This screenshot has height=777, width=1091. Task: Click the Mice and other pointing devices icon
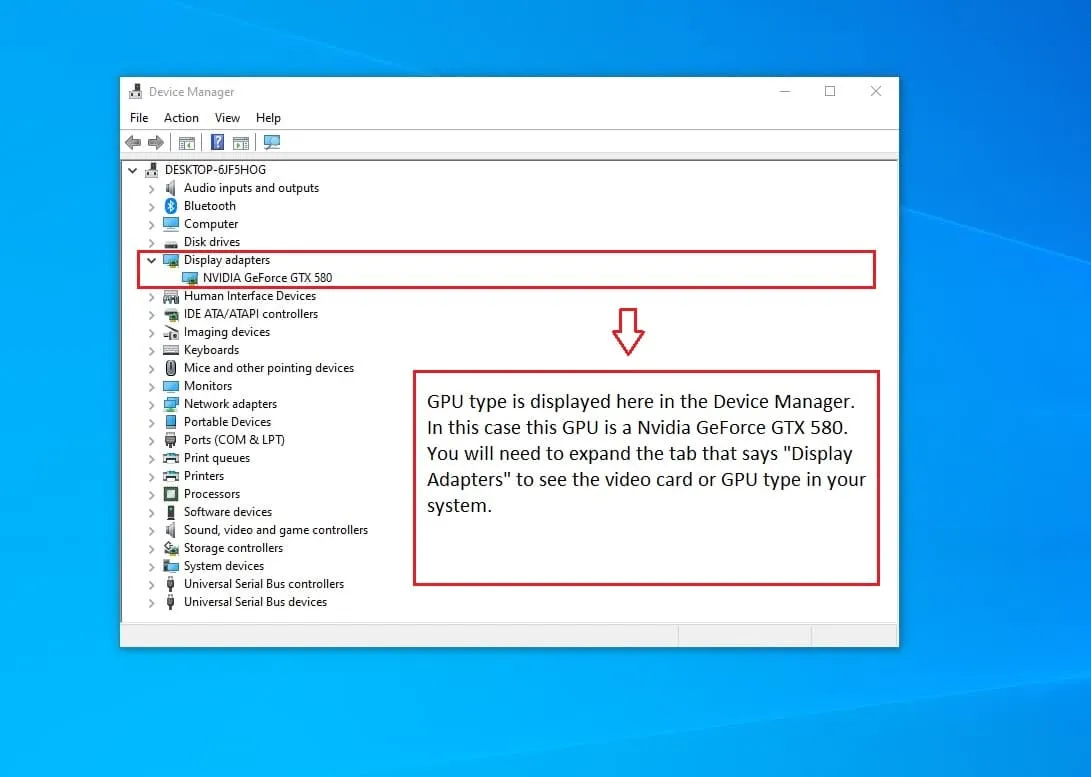(x=170, y=368)
